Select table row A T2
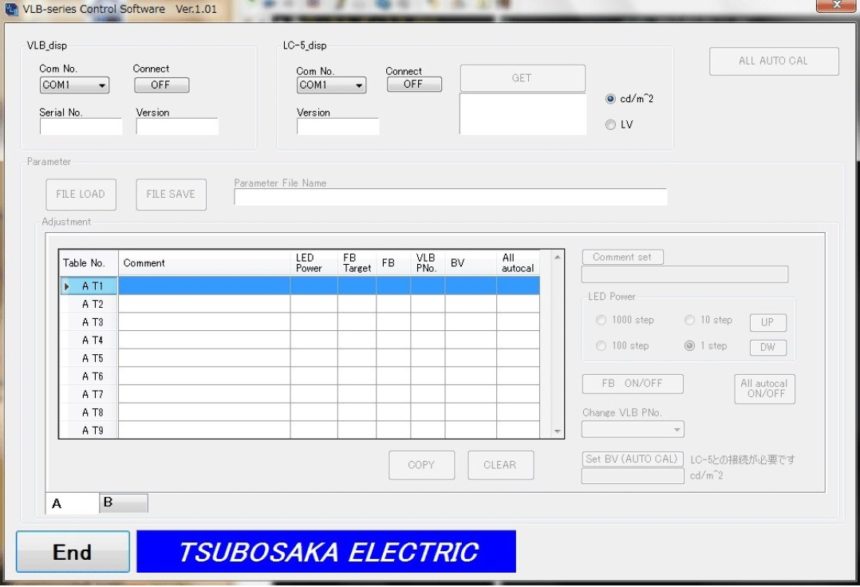 point(299,304)
